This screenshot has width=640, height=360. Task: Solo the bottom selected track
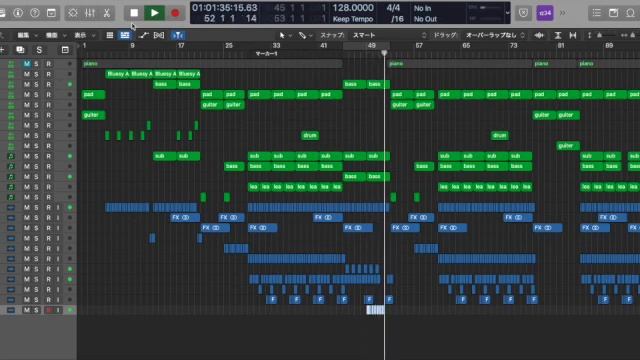point(36,310)
